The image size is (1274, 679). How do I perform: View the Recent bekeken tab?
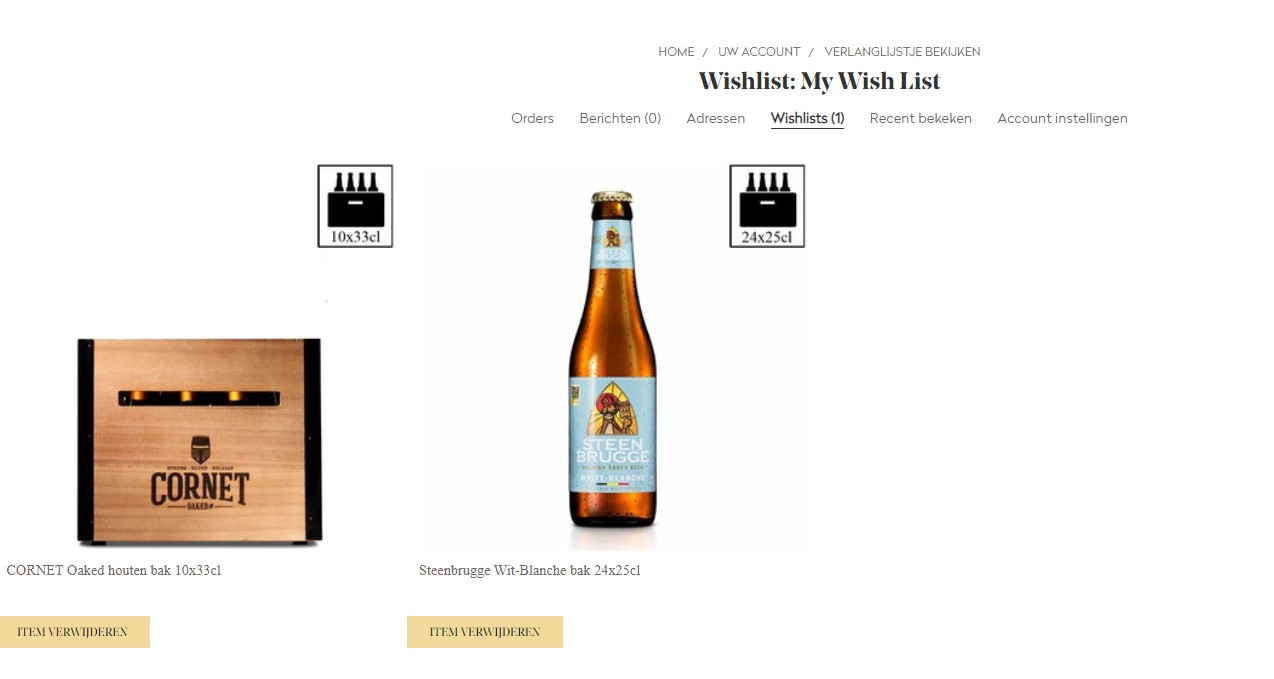click(x=921, y=118)
